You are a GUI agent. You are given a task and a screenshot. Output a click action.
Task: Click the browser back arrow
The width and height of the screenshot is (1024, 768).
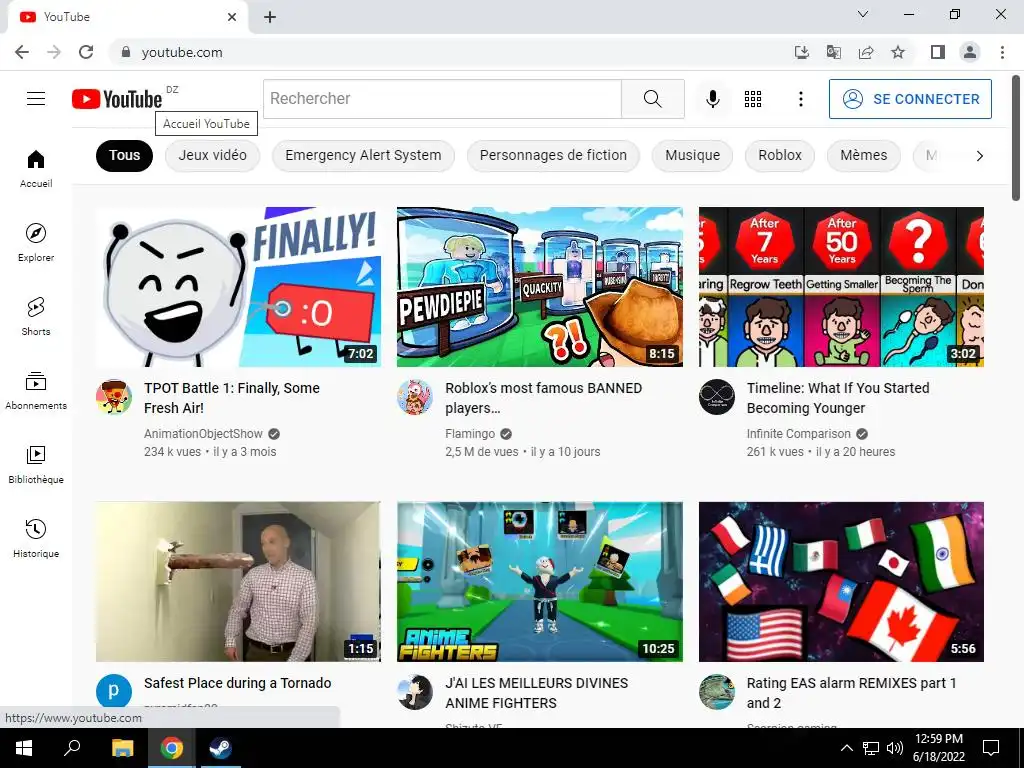coord(22,52)
